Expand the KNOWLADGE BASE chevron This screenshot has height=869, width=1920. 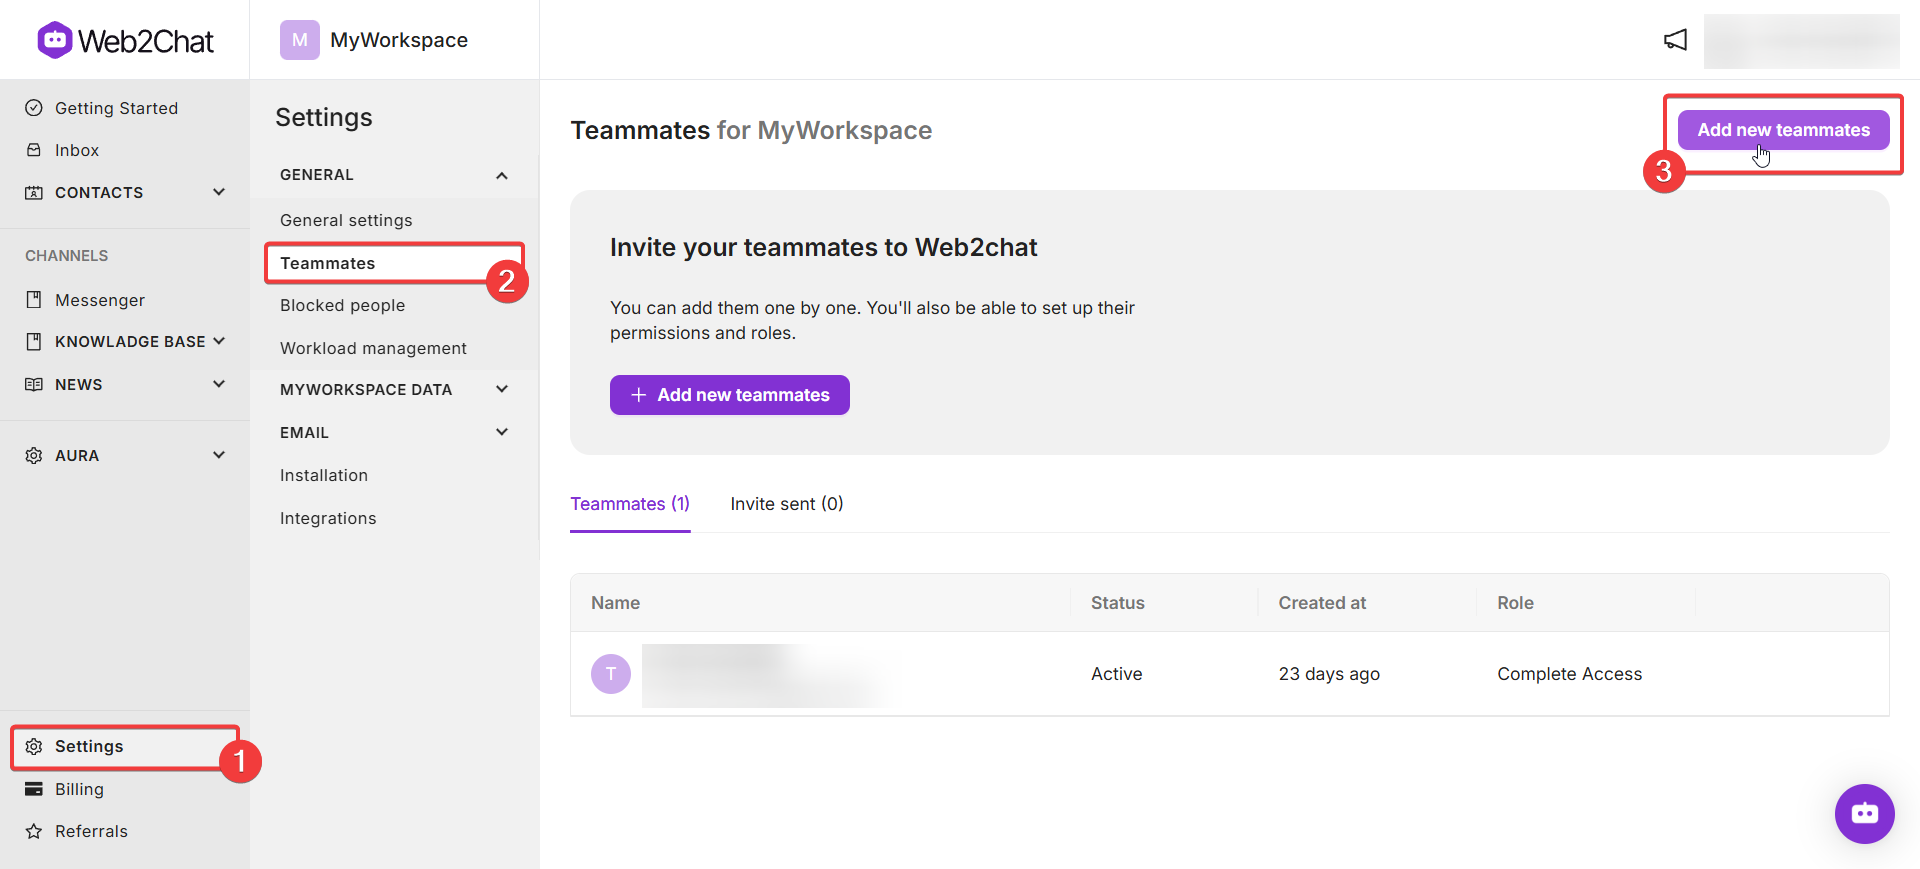point(219,341)
